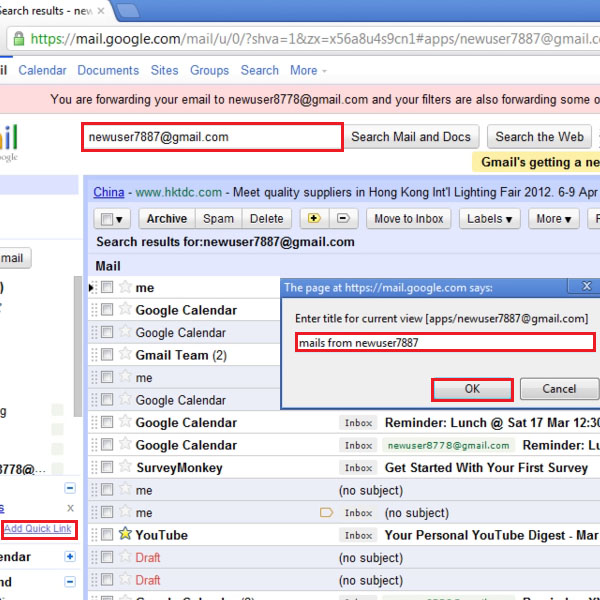
Task: Click the sidebar vertical scrollbar
Action: tap(78, 346)
